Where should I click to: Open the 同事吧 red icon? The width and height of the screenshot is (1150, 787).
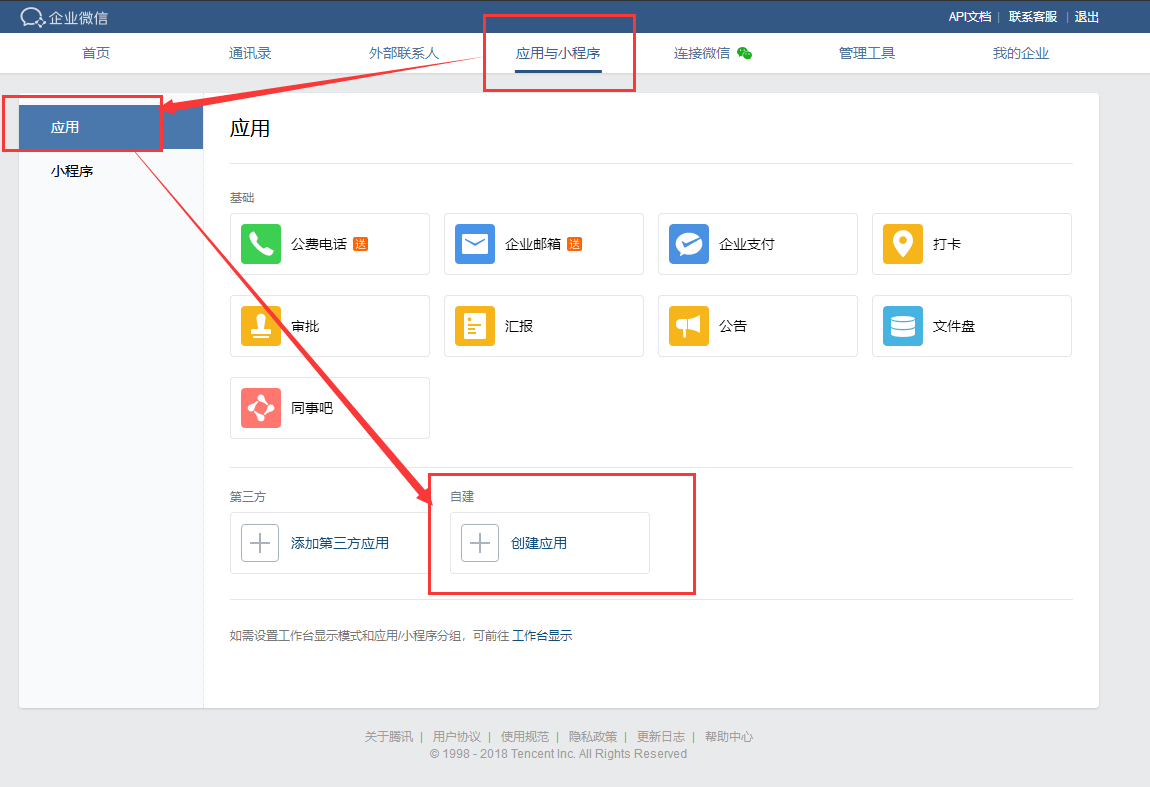260,408
